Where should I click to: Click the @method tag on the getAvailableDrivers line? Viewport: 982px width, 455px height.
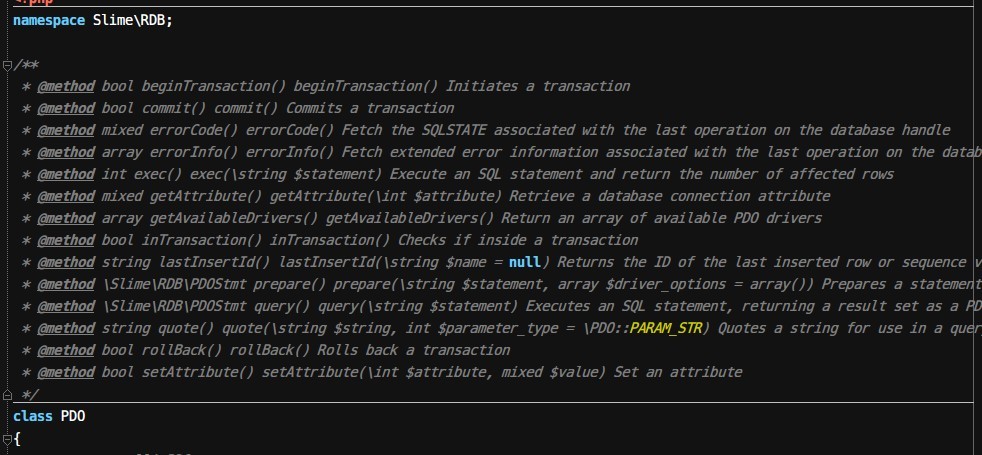(x=66, y=218)
